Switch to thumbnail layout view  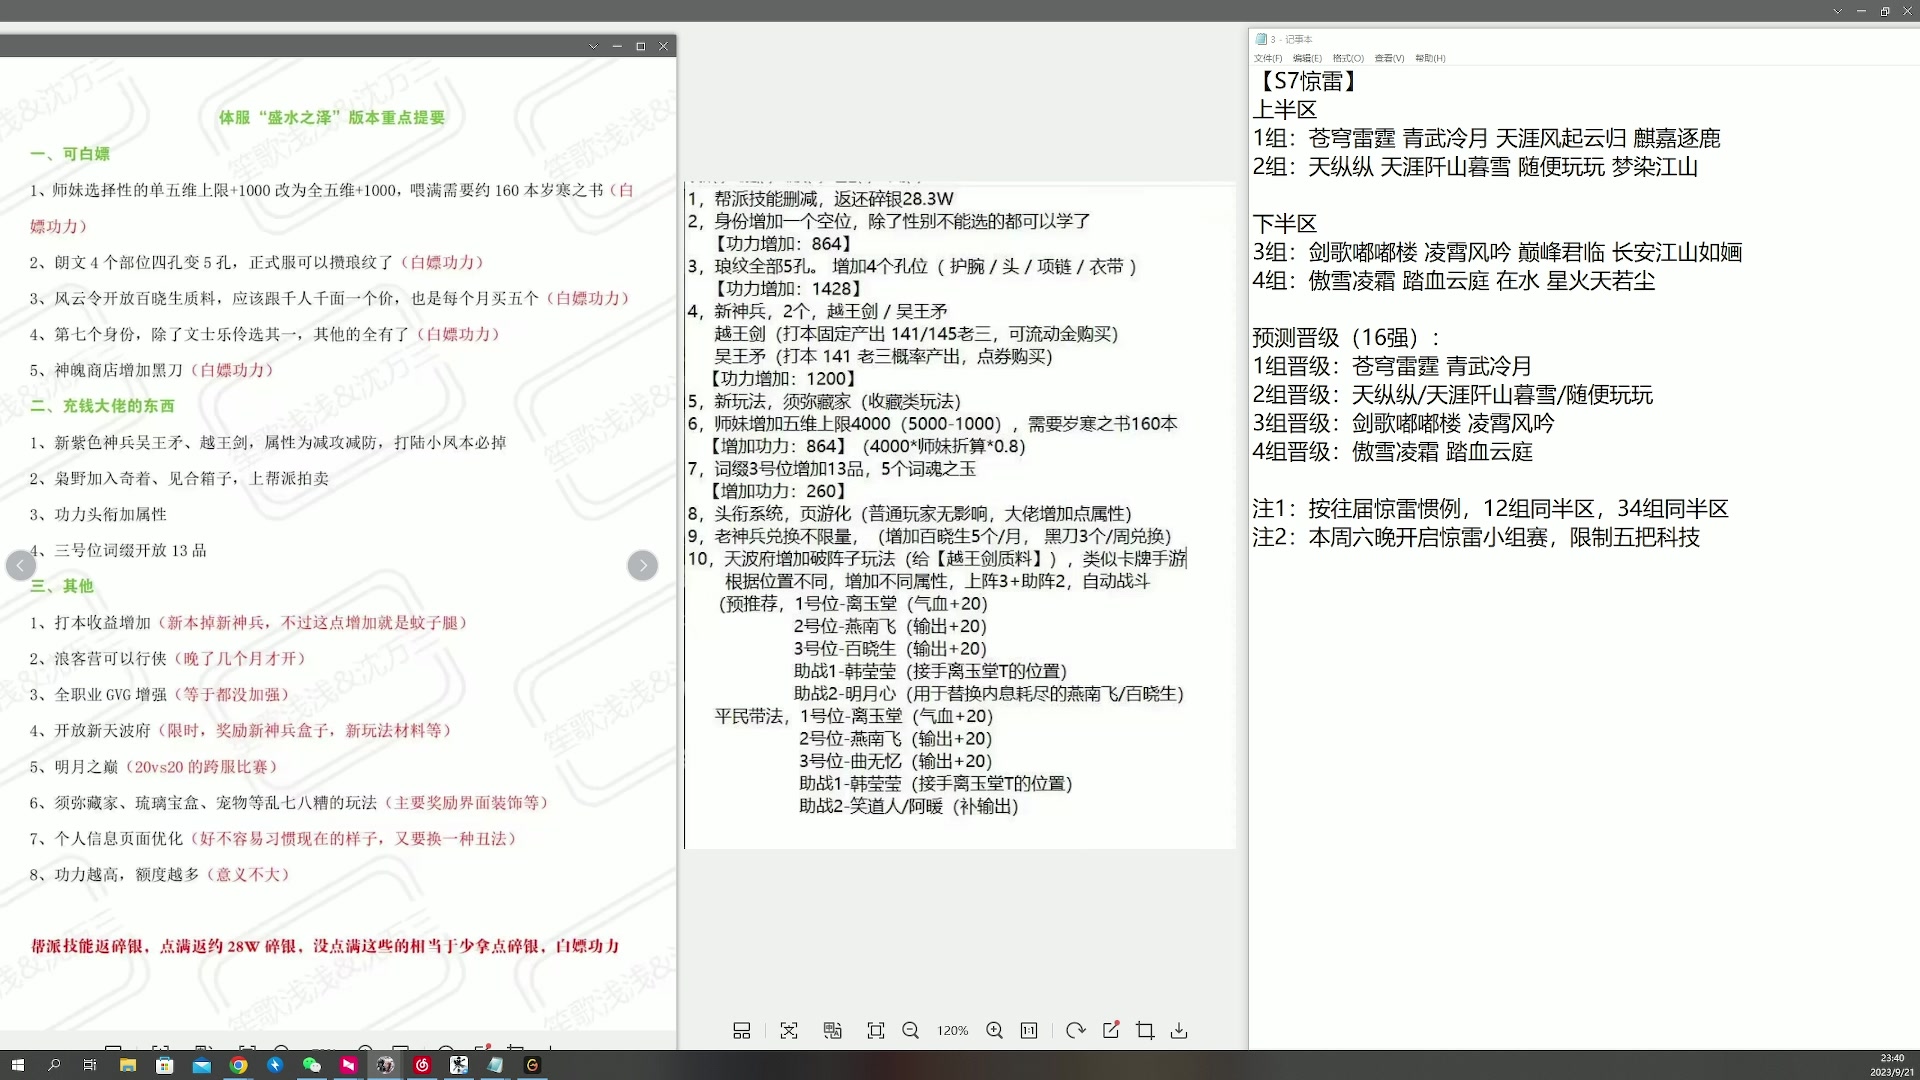(x=742, y=1030)
